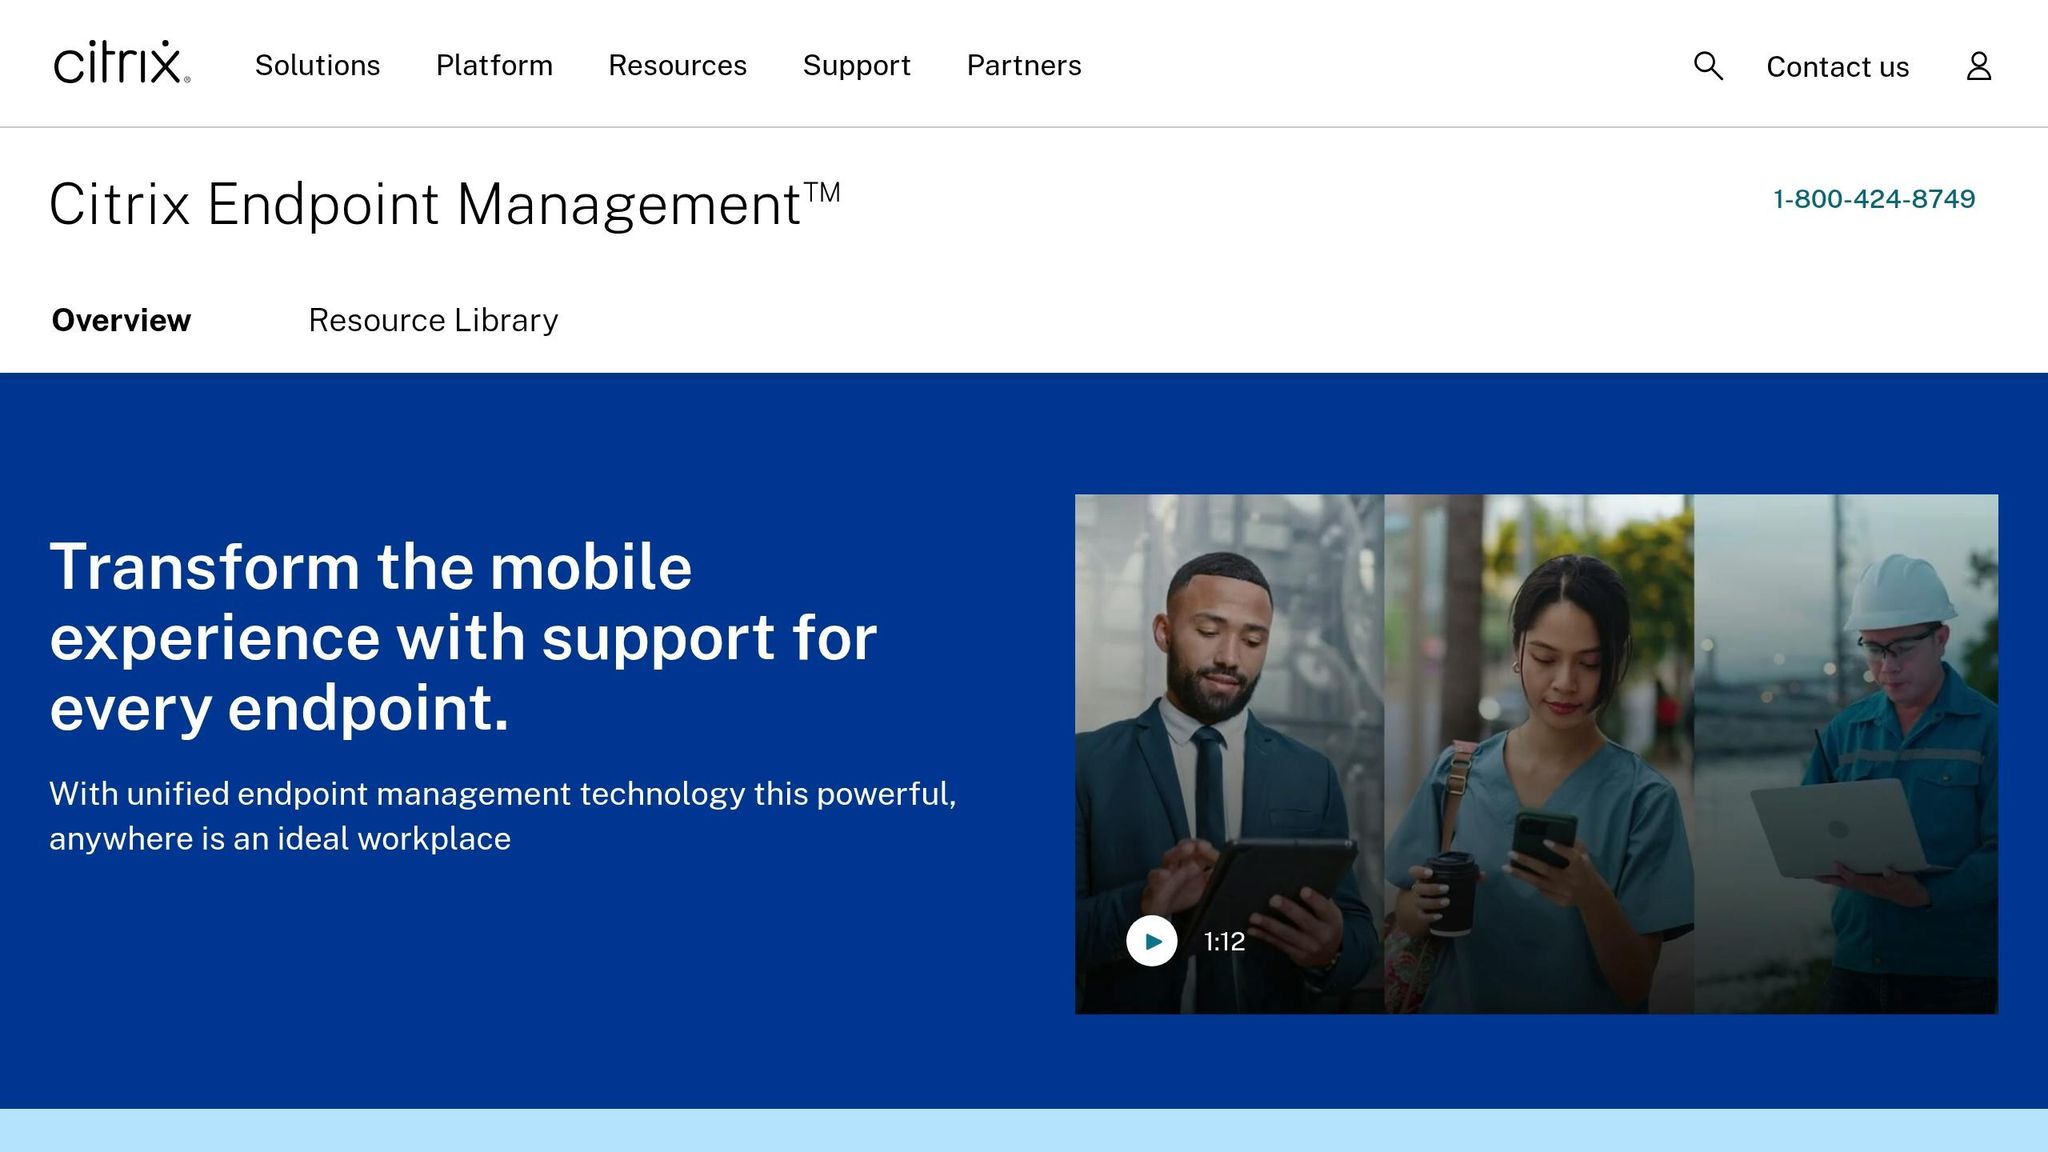Click the Contact us link
This screenshot has height=1152, width=2048.
click(1837, 66)
